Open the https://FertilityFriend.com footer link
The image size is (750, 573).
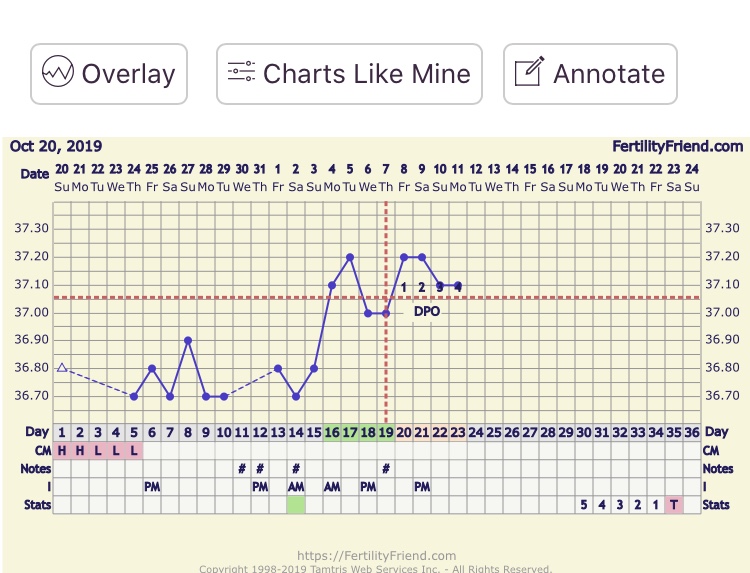tap(376, 556)
